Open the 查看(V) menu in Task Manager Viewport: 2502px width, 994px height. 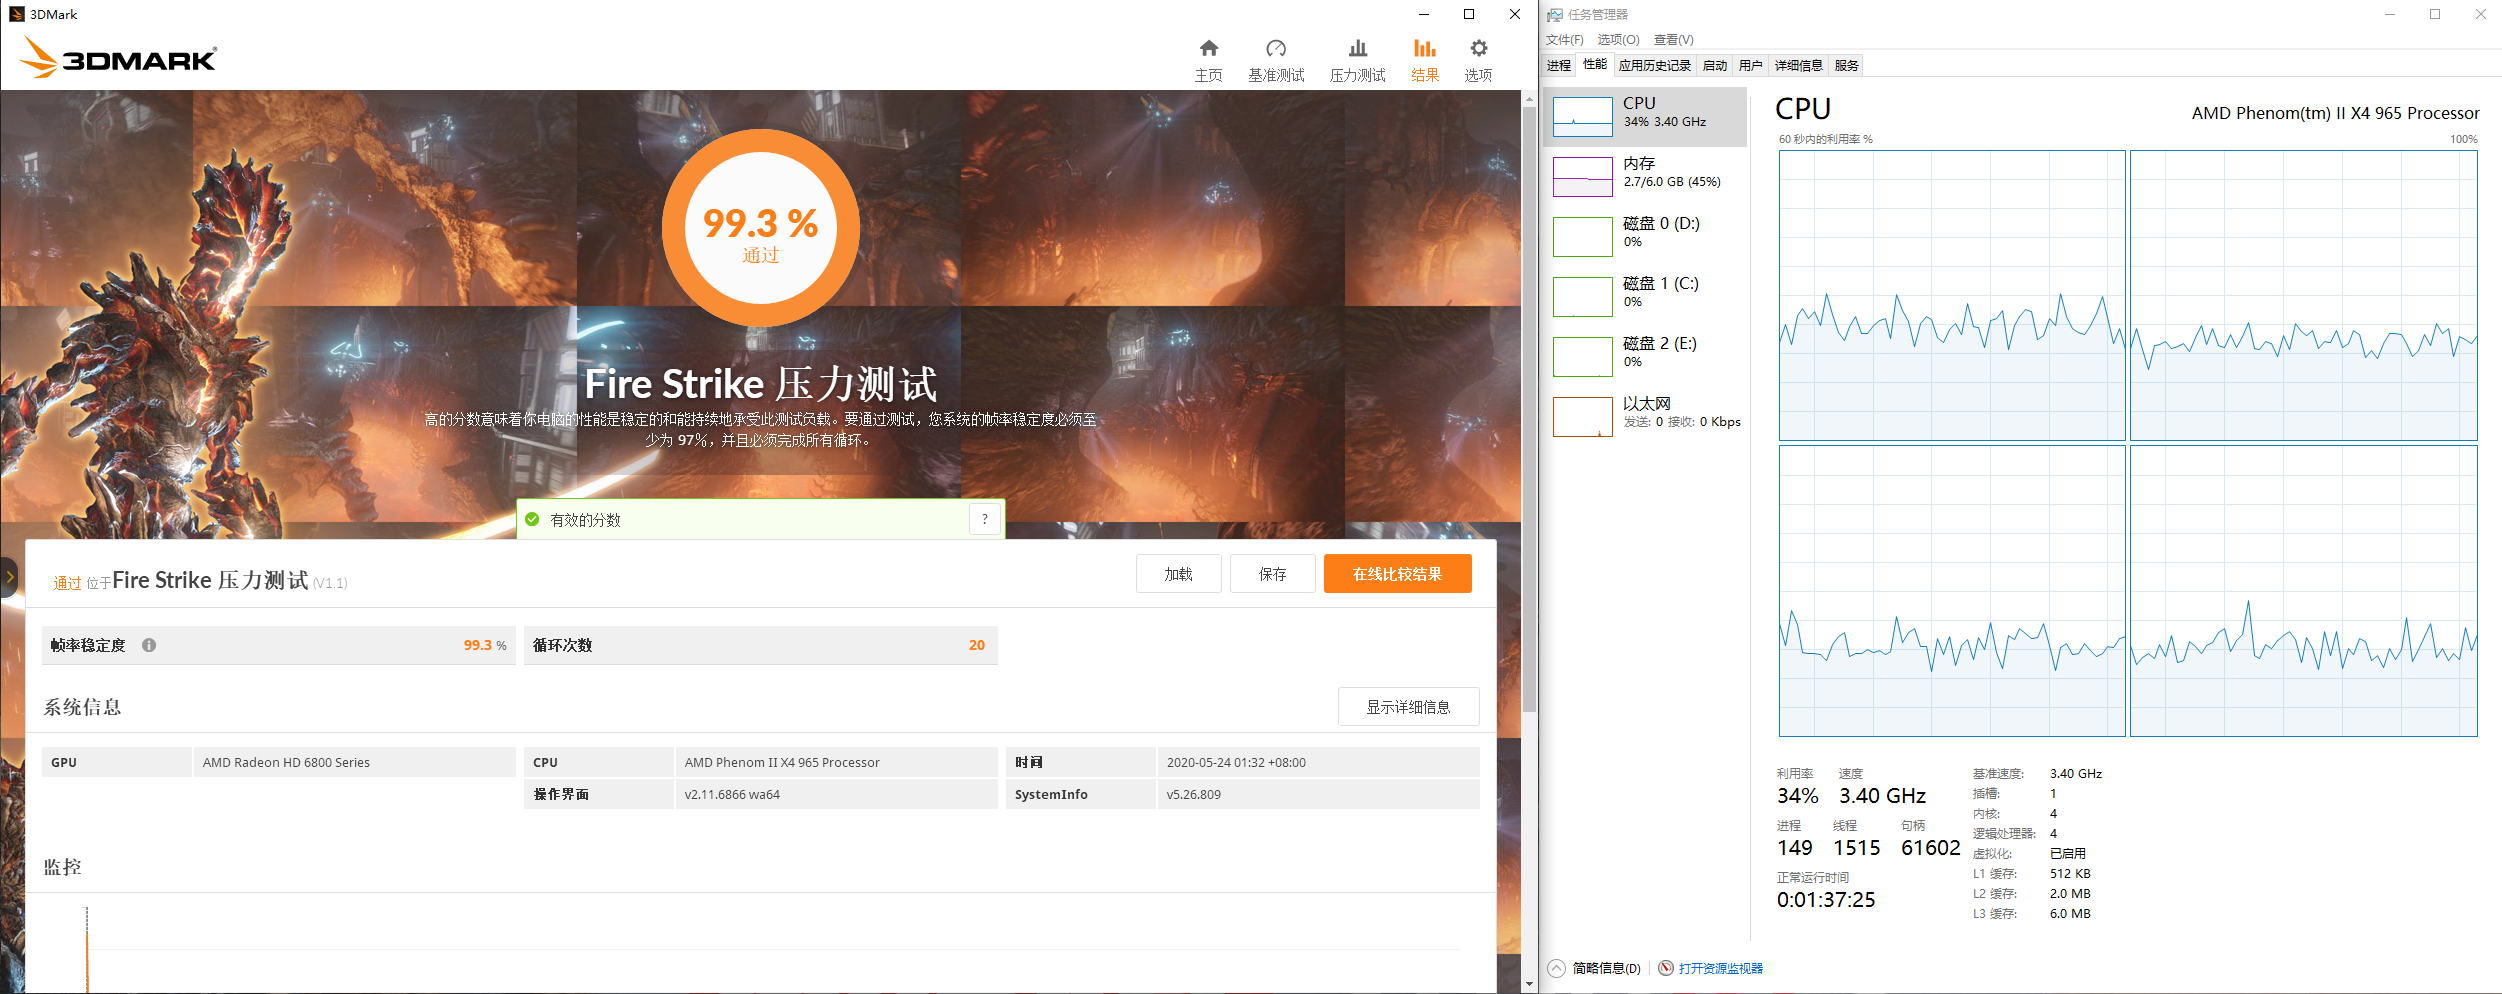click(1674, 40)
